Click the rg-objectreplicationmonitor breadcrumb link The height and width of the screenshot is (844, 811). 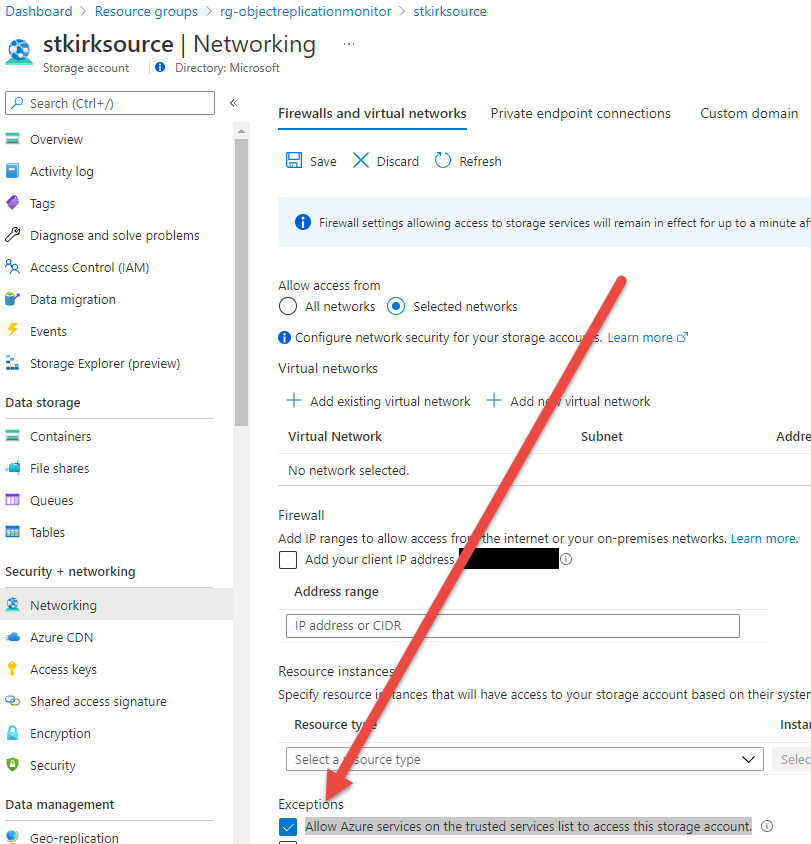pyautogui.click(x=306, y=11)
